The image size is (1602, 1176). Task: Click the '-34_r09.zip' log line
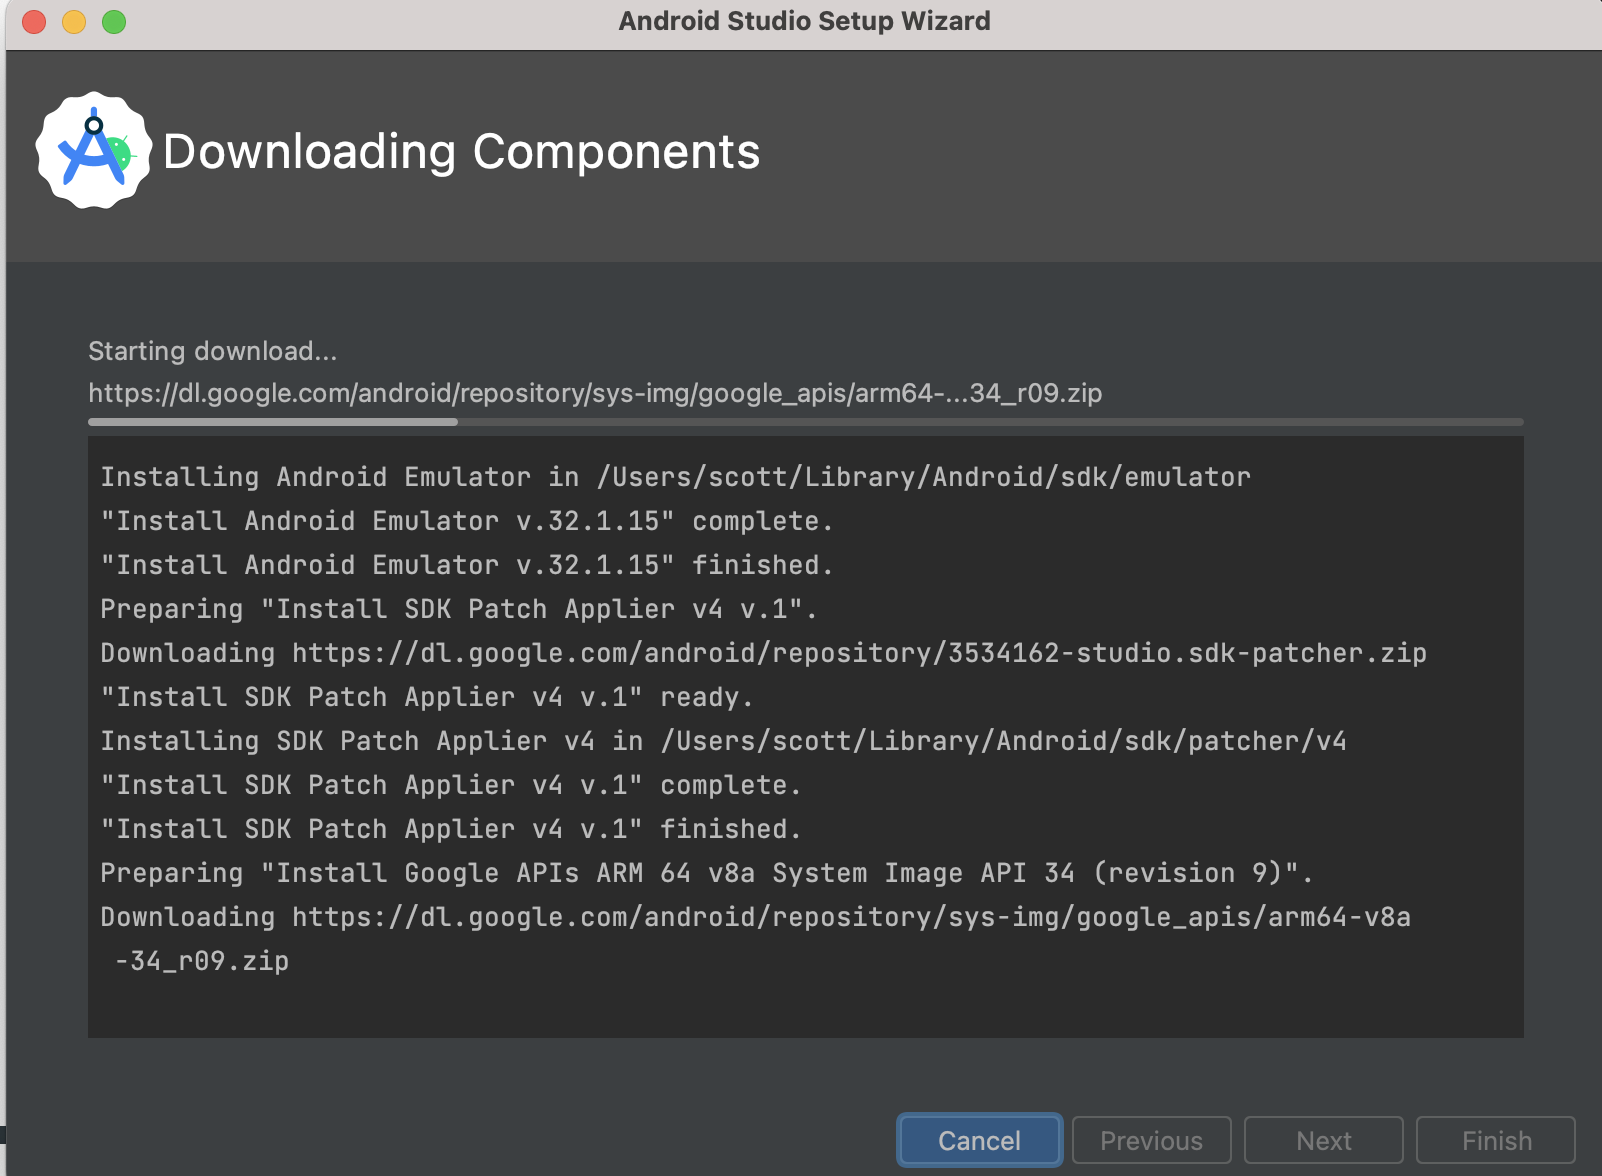point(202,961)
